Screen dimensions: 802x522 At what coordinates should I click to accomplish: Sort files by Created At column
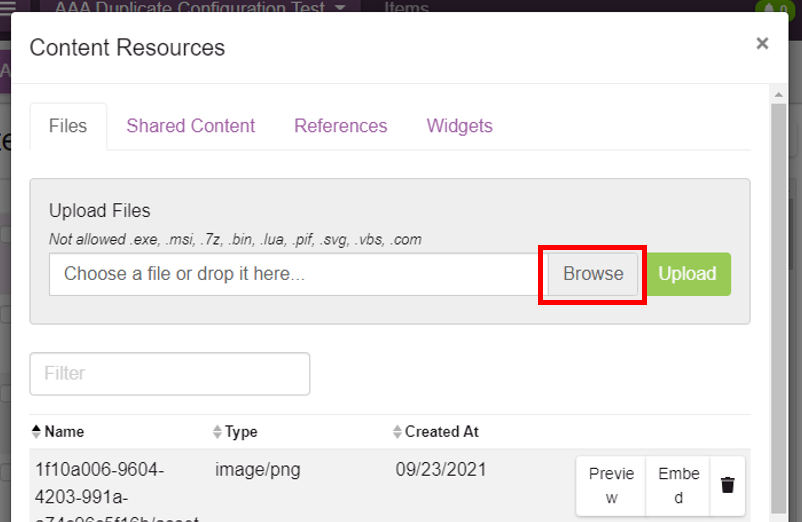(x=436, y=432)
